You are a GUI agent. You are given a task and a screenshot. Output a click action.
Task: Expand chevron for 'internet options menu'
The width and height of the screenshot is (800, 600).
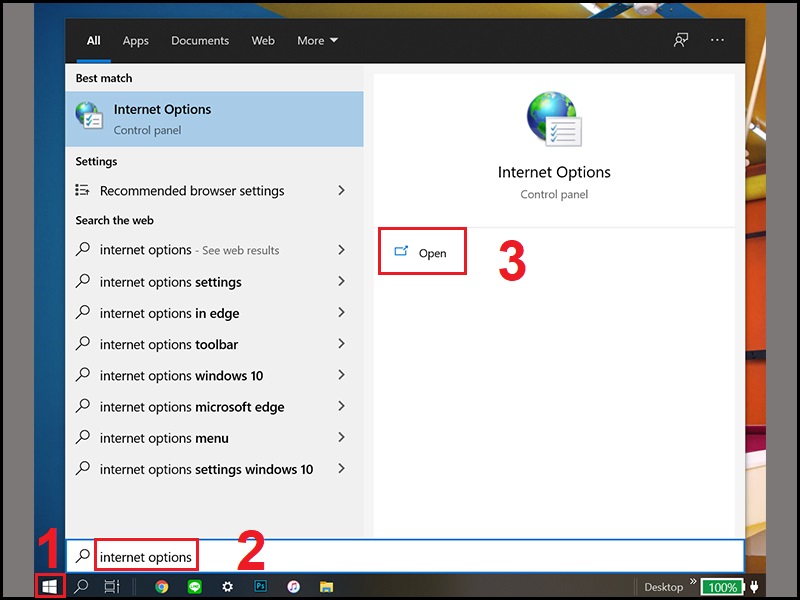(341, 437)
